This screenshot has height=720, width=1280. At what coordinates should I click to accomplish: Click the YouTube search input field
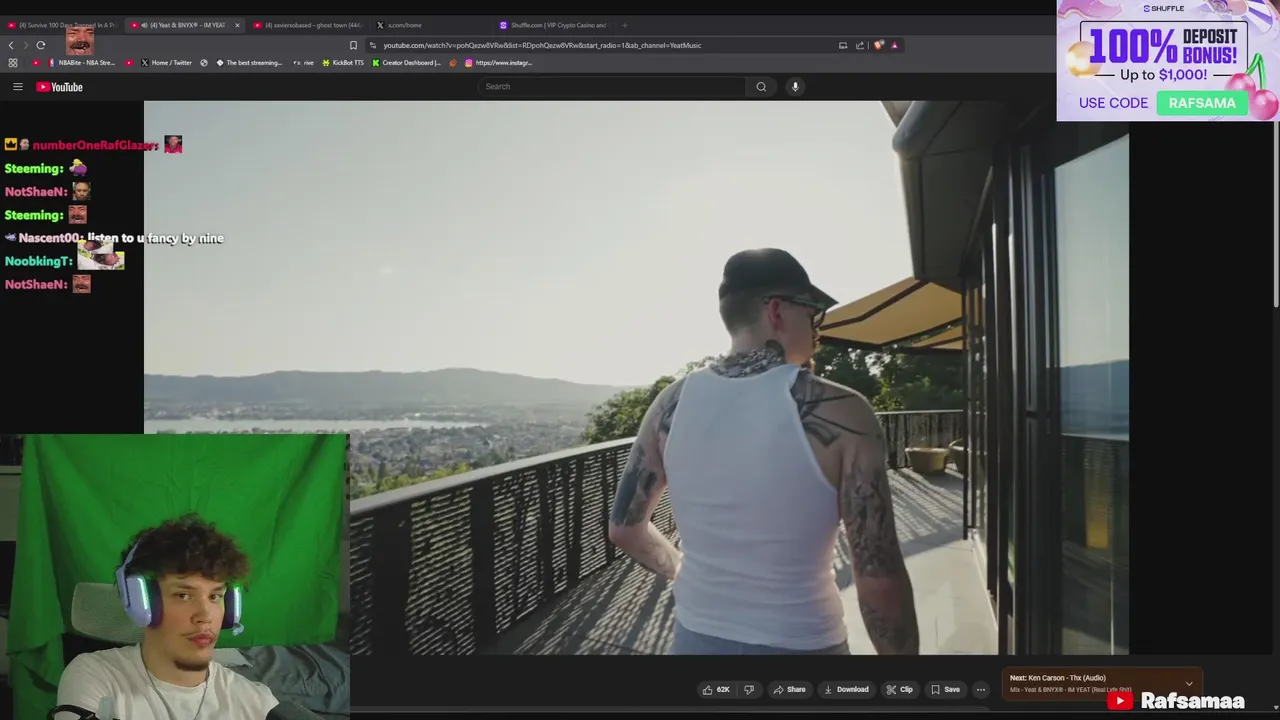tap(612, 87)
